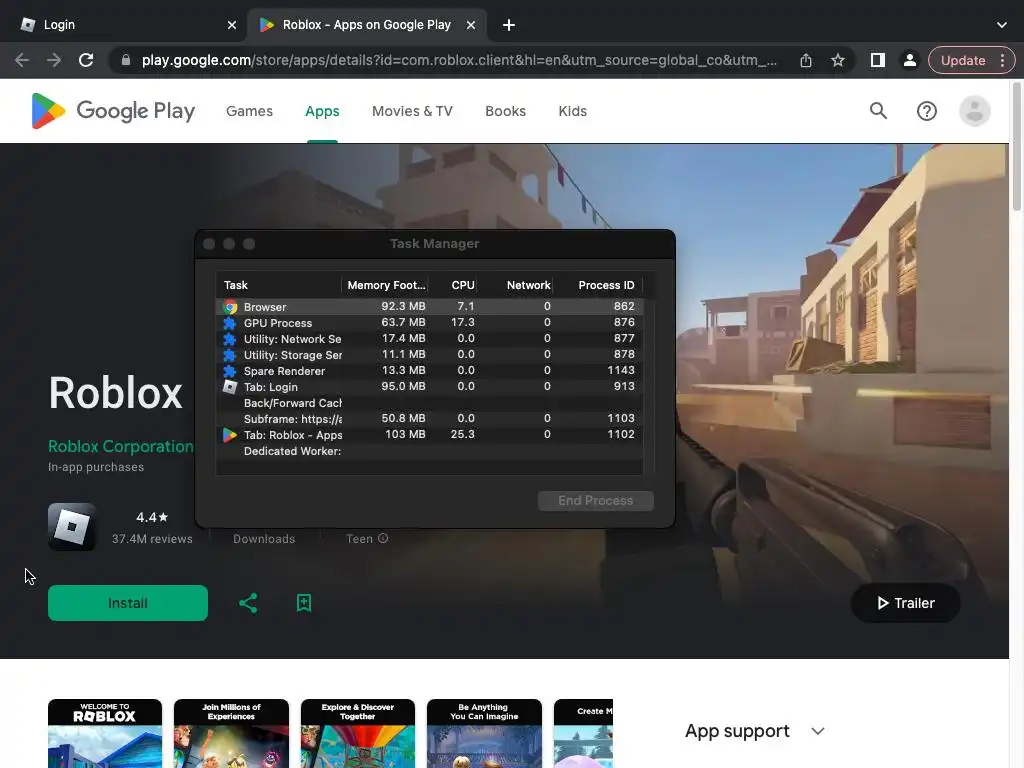Open Google Play search magnifier
This screenshot has height=768, width=1024.
click(878, 111)
